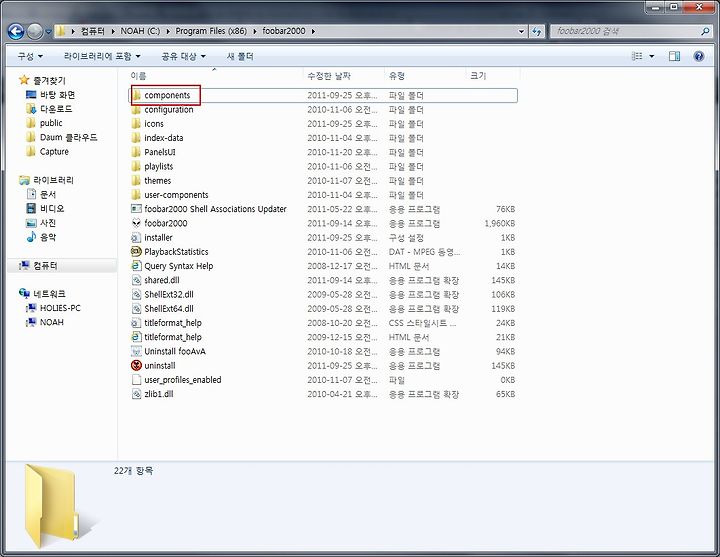Select HOLIES-PC under network
This screenshot has width=720, height=557.
[x=53, y=308]
